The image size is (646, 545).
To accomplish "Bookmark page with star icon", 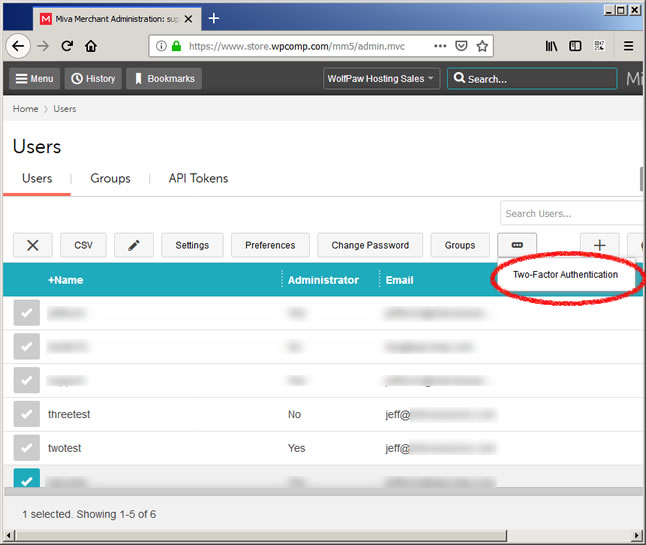I will pos(482,46).
